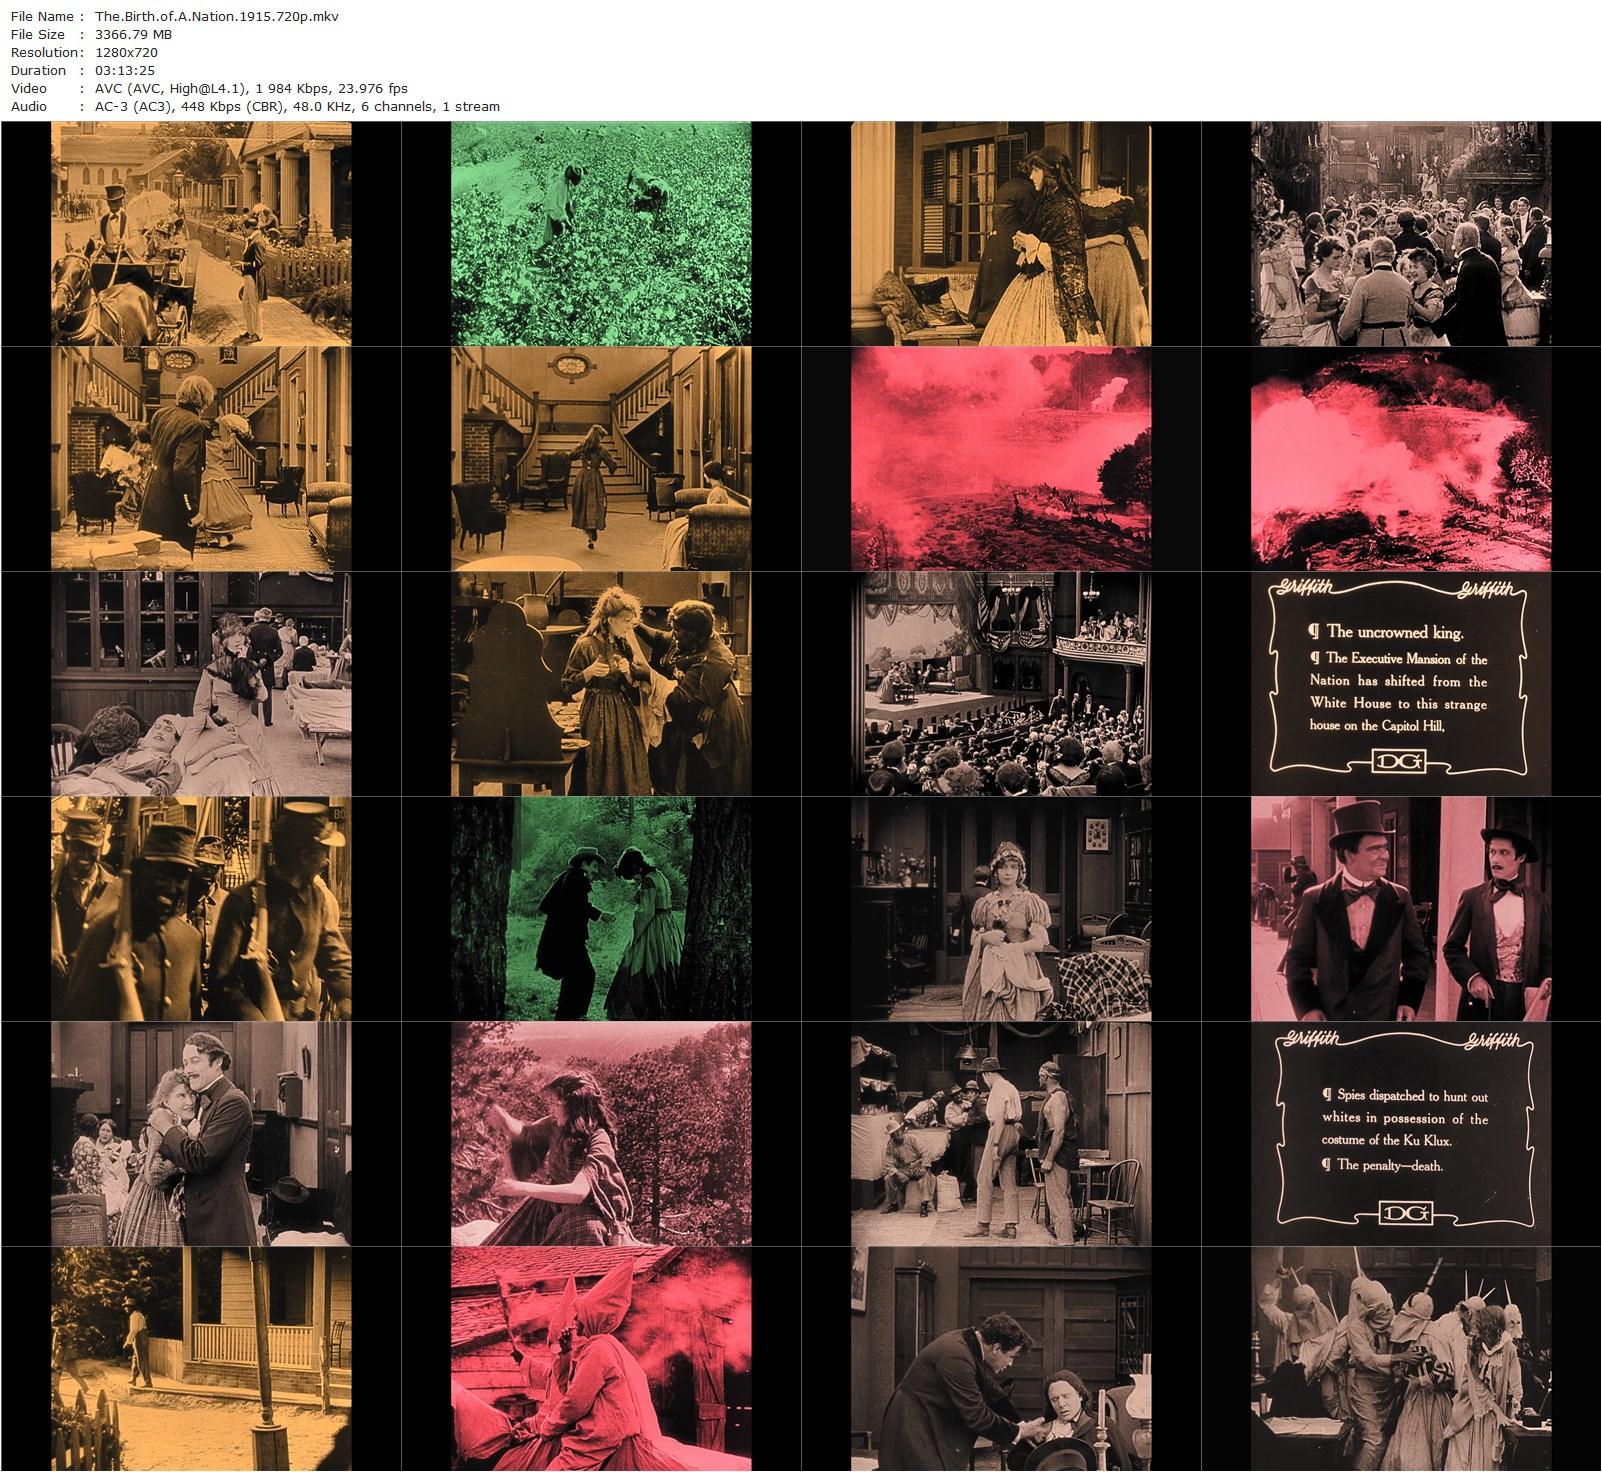1602x1472 pixels.
Task: Open 'The uncrowned king' intertitle thumbnail
Action: pos(1401,684)
